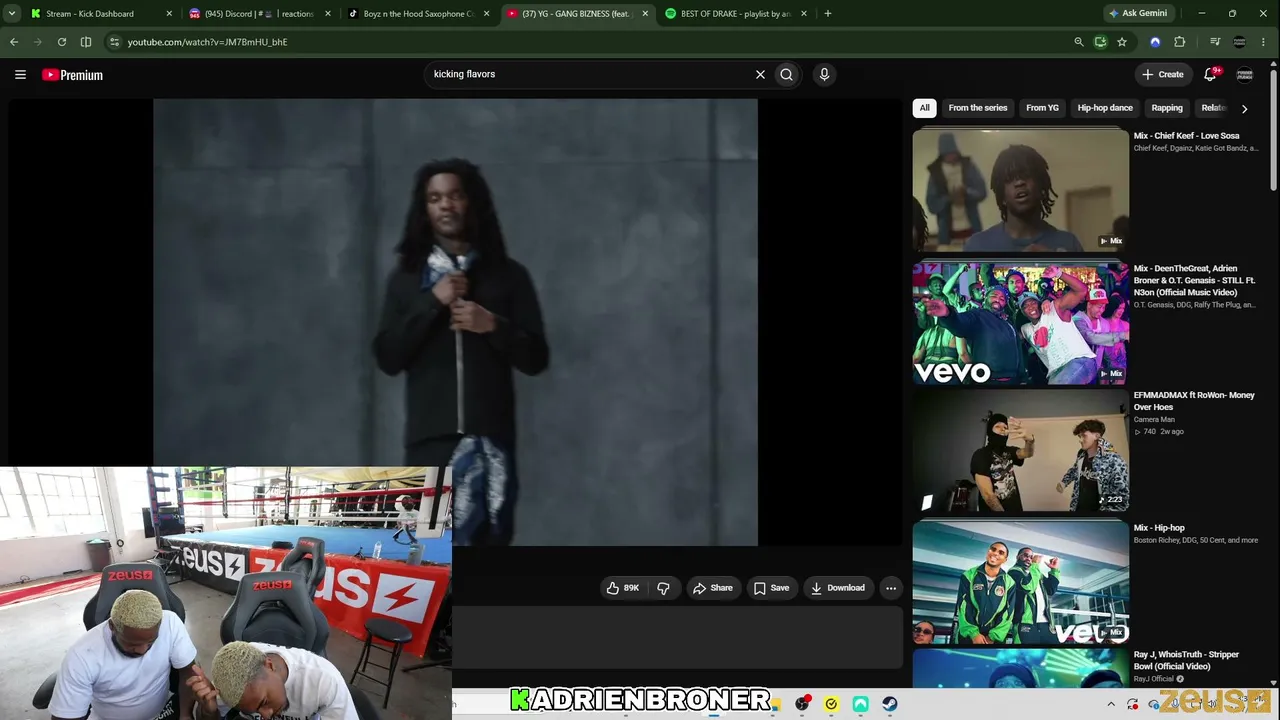Close the YG - GANG BIZNESS tab
The width and height of the screenshot is (1280, 720).
point(645,14)
